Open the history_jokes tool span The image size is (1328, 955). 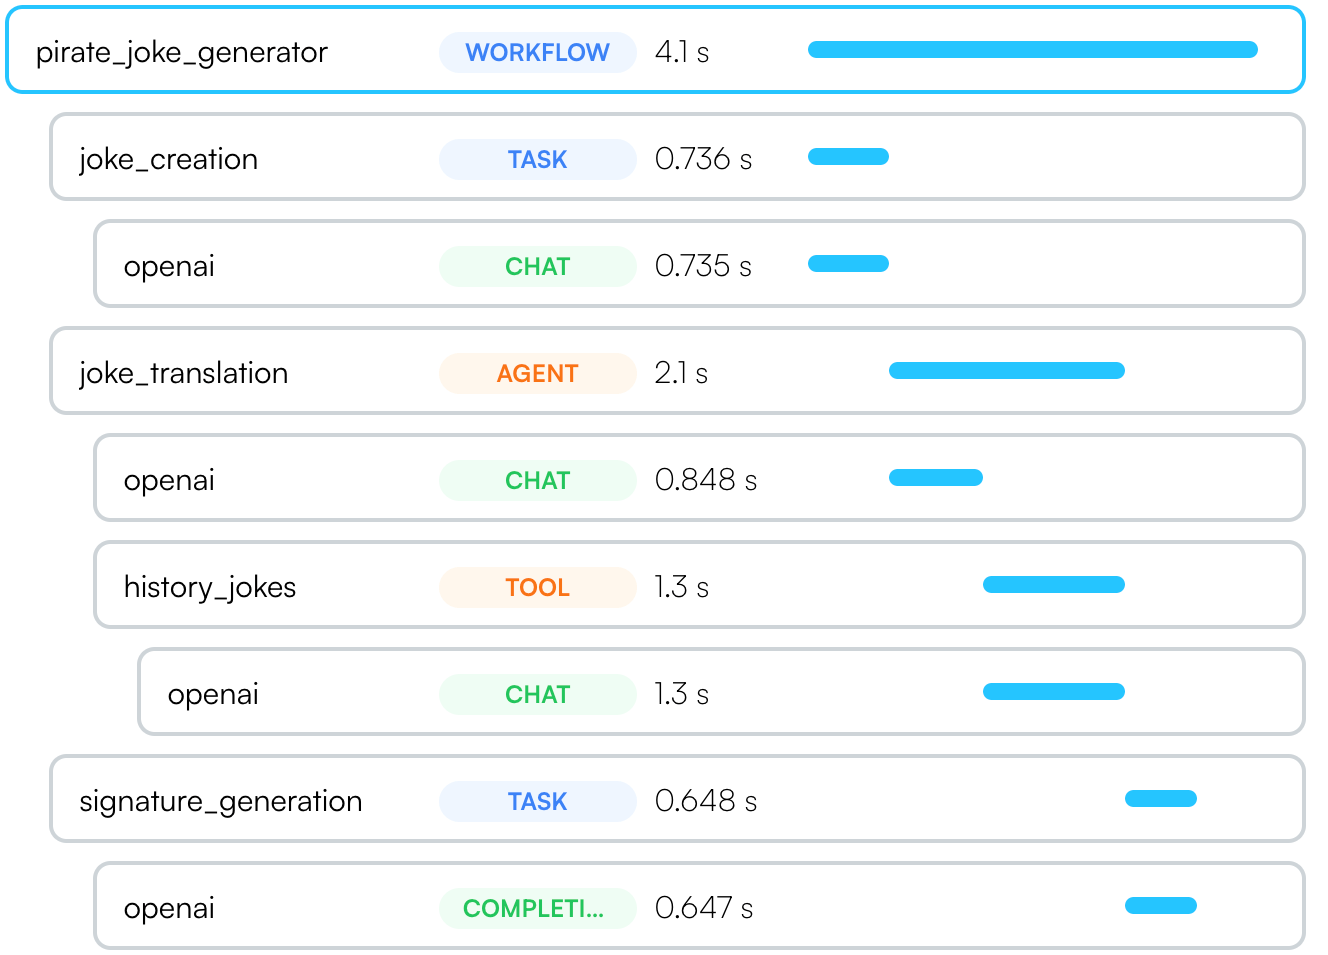[x=700, y=585]
